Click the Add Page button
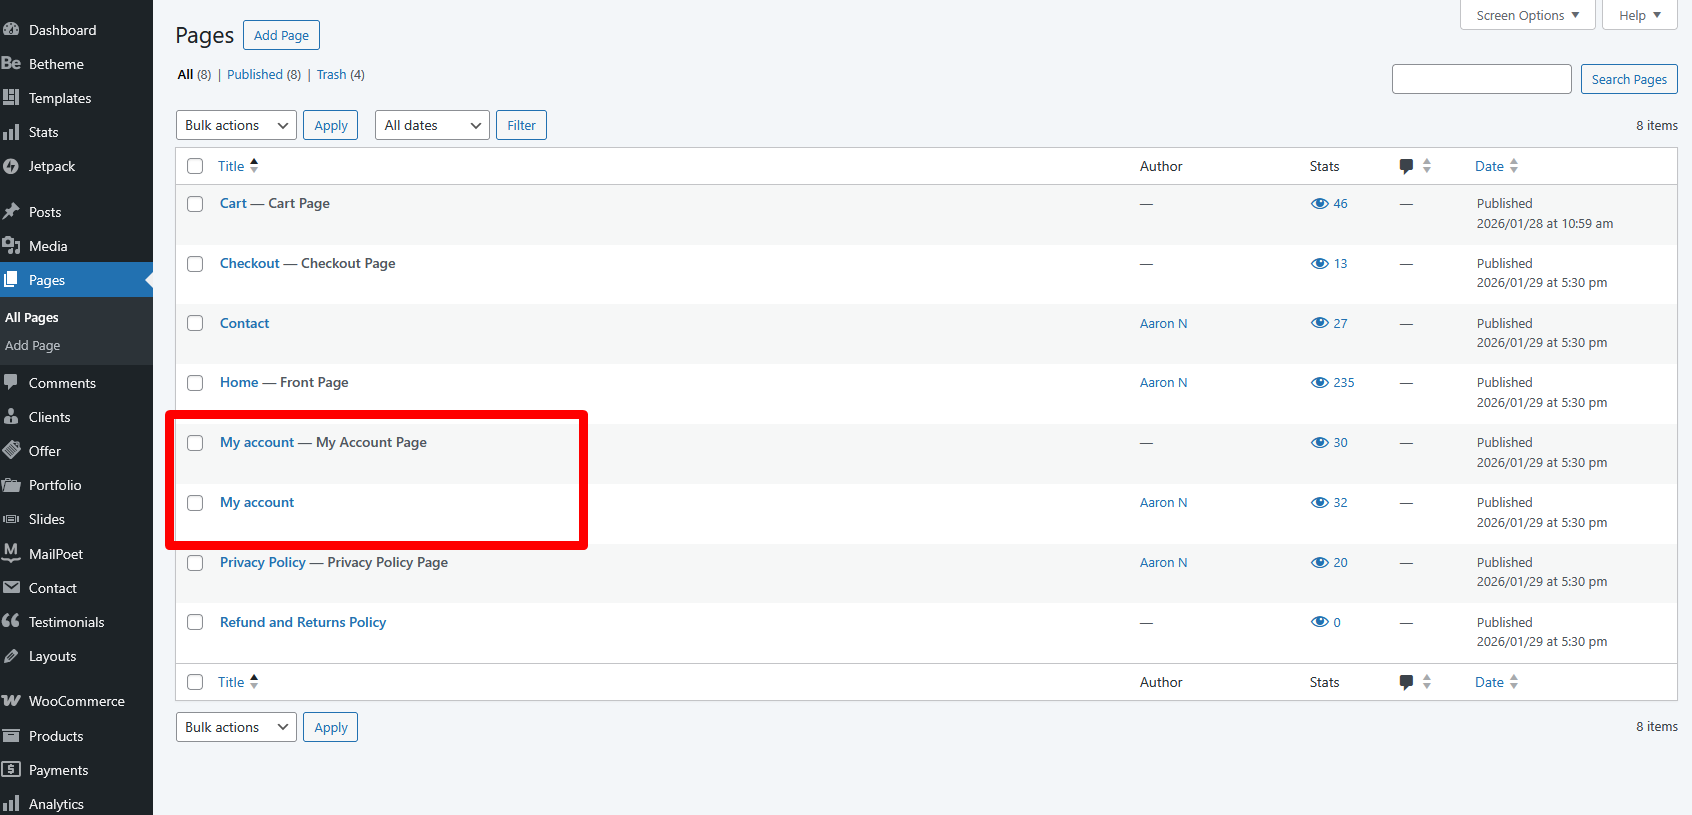 click(281, 35)
